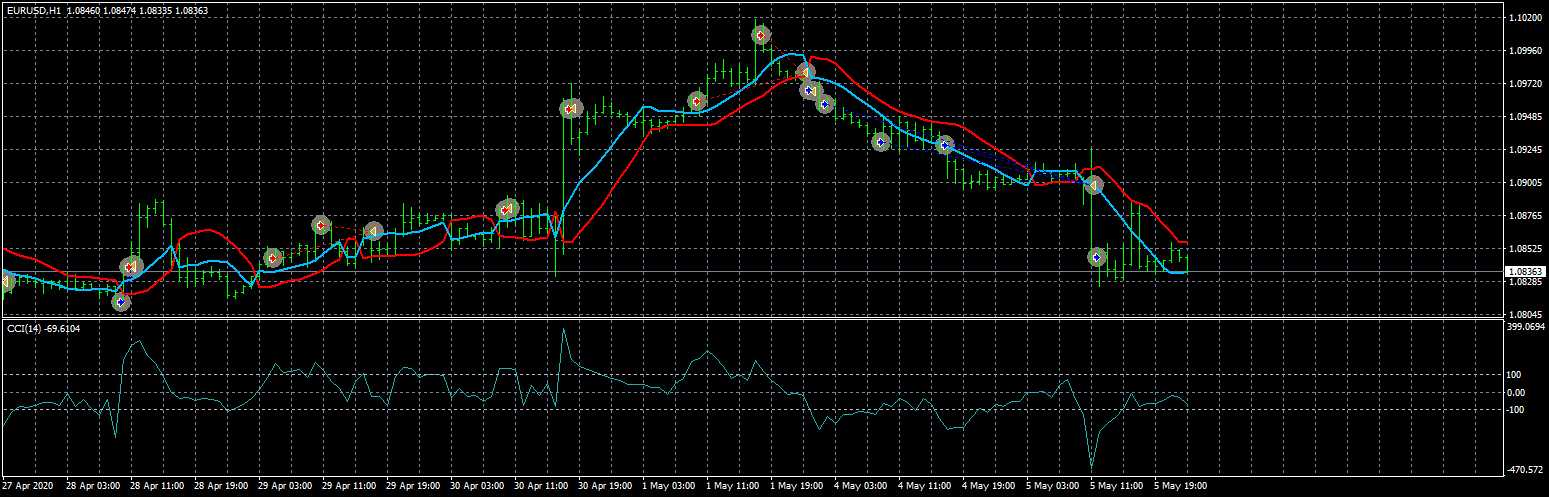
Task: Click the 27 Apr 2020 date label
Action: (27, 487)
